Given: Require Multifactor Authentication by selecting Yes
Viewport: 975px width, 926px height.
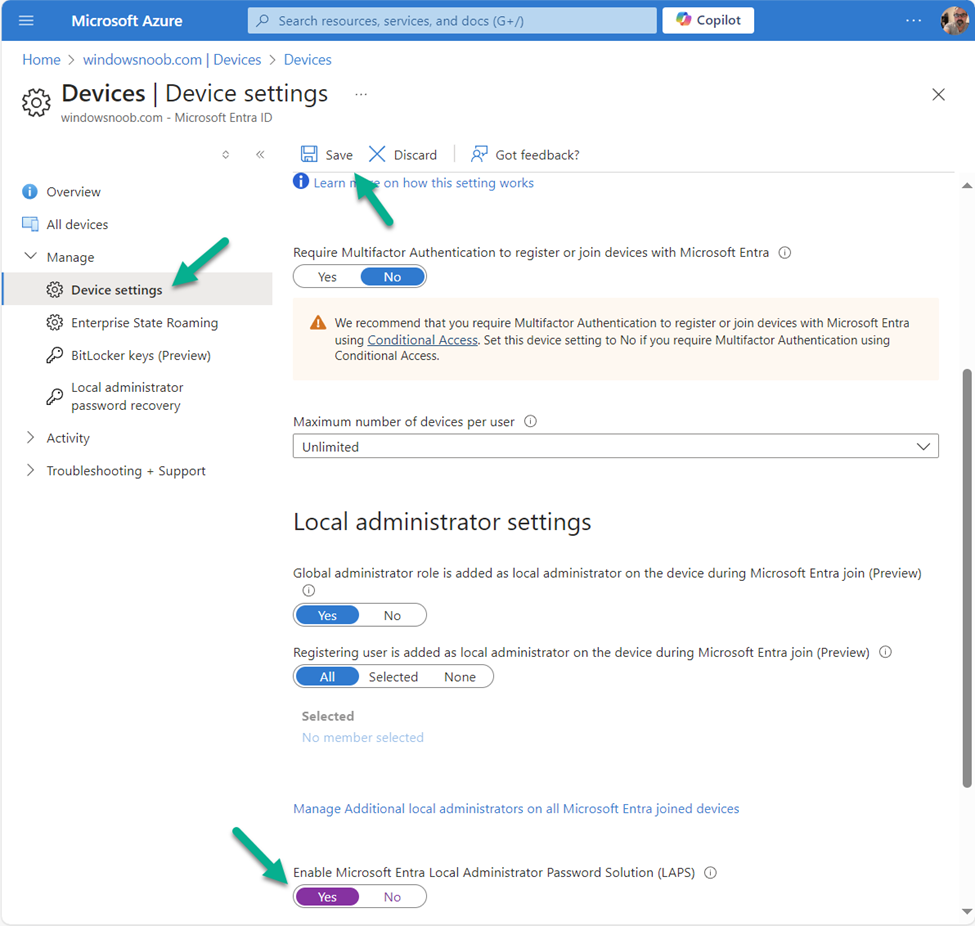Looking at the screenshot, I should 326,276.
